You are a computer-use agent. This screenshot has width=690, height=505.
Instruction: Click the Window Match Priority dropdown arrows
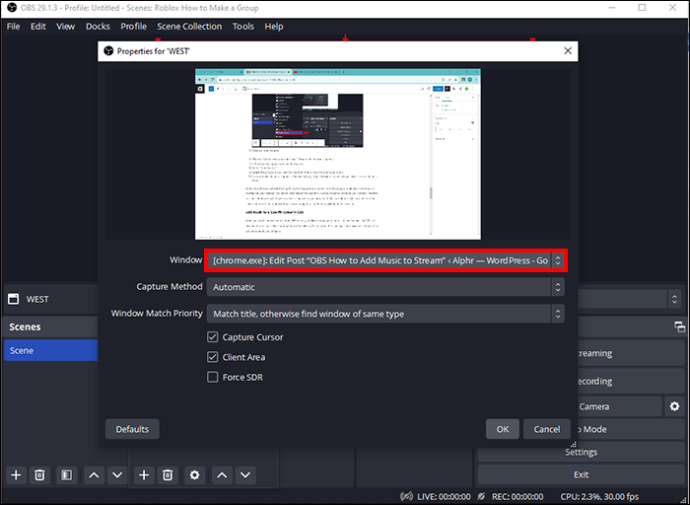coord(558,314)
